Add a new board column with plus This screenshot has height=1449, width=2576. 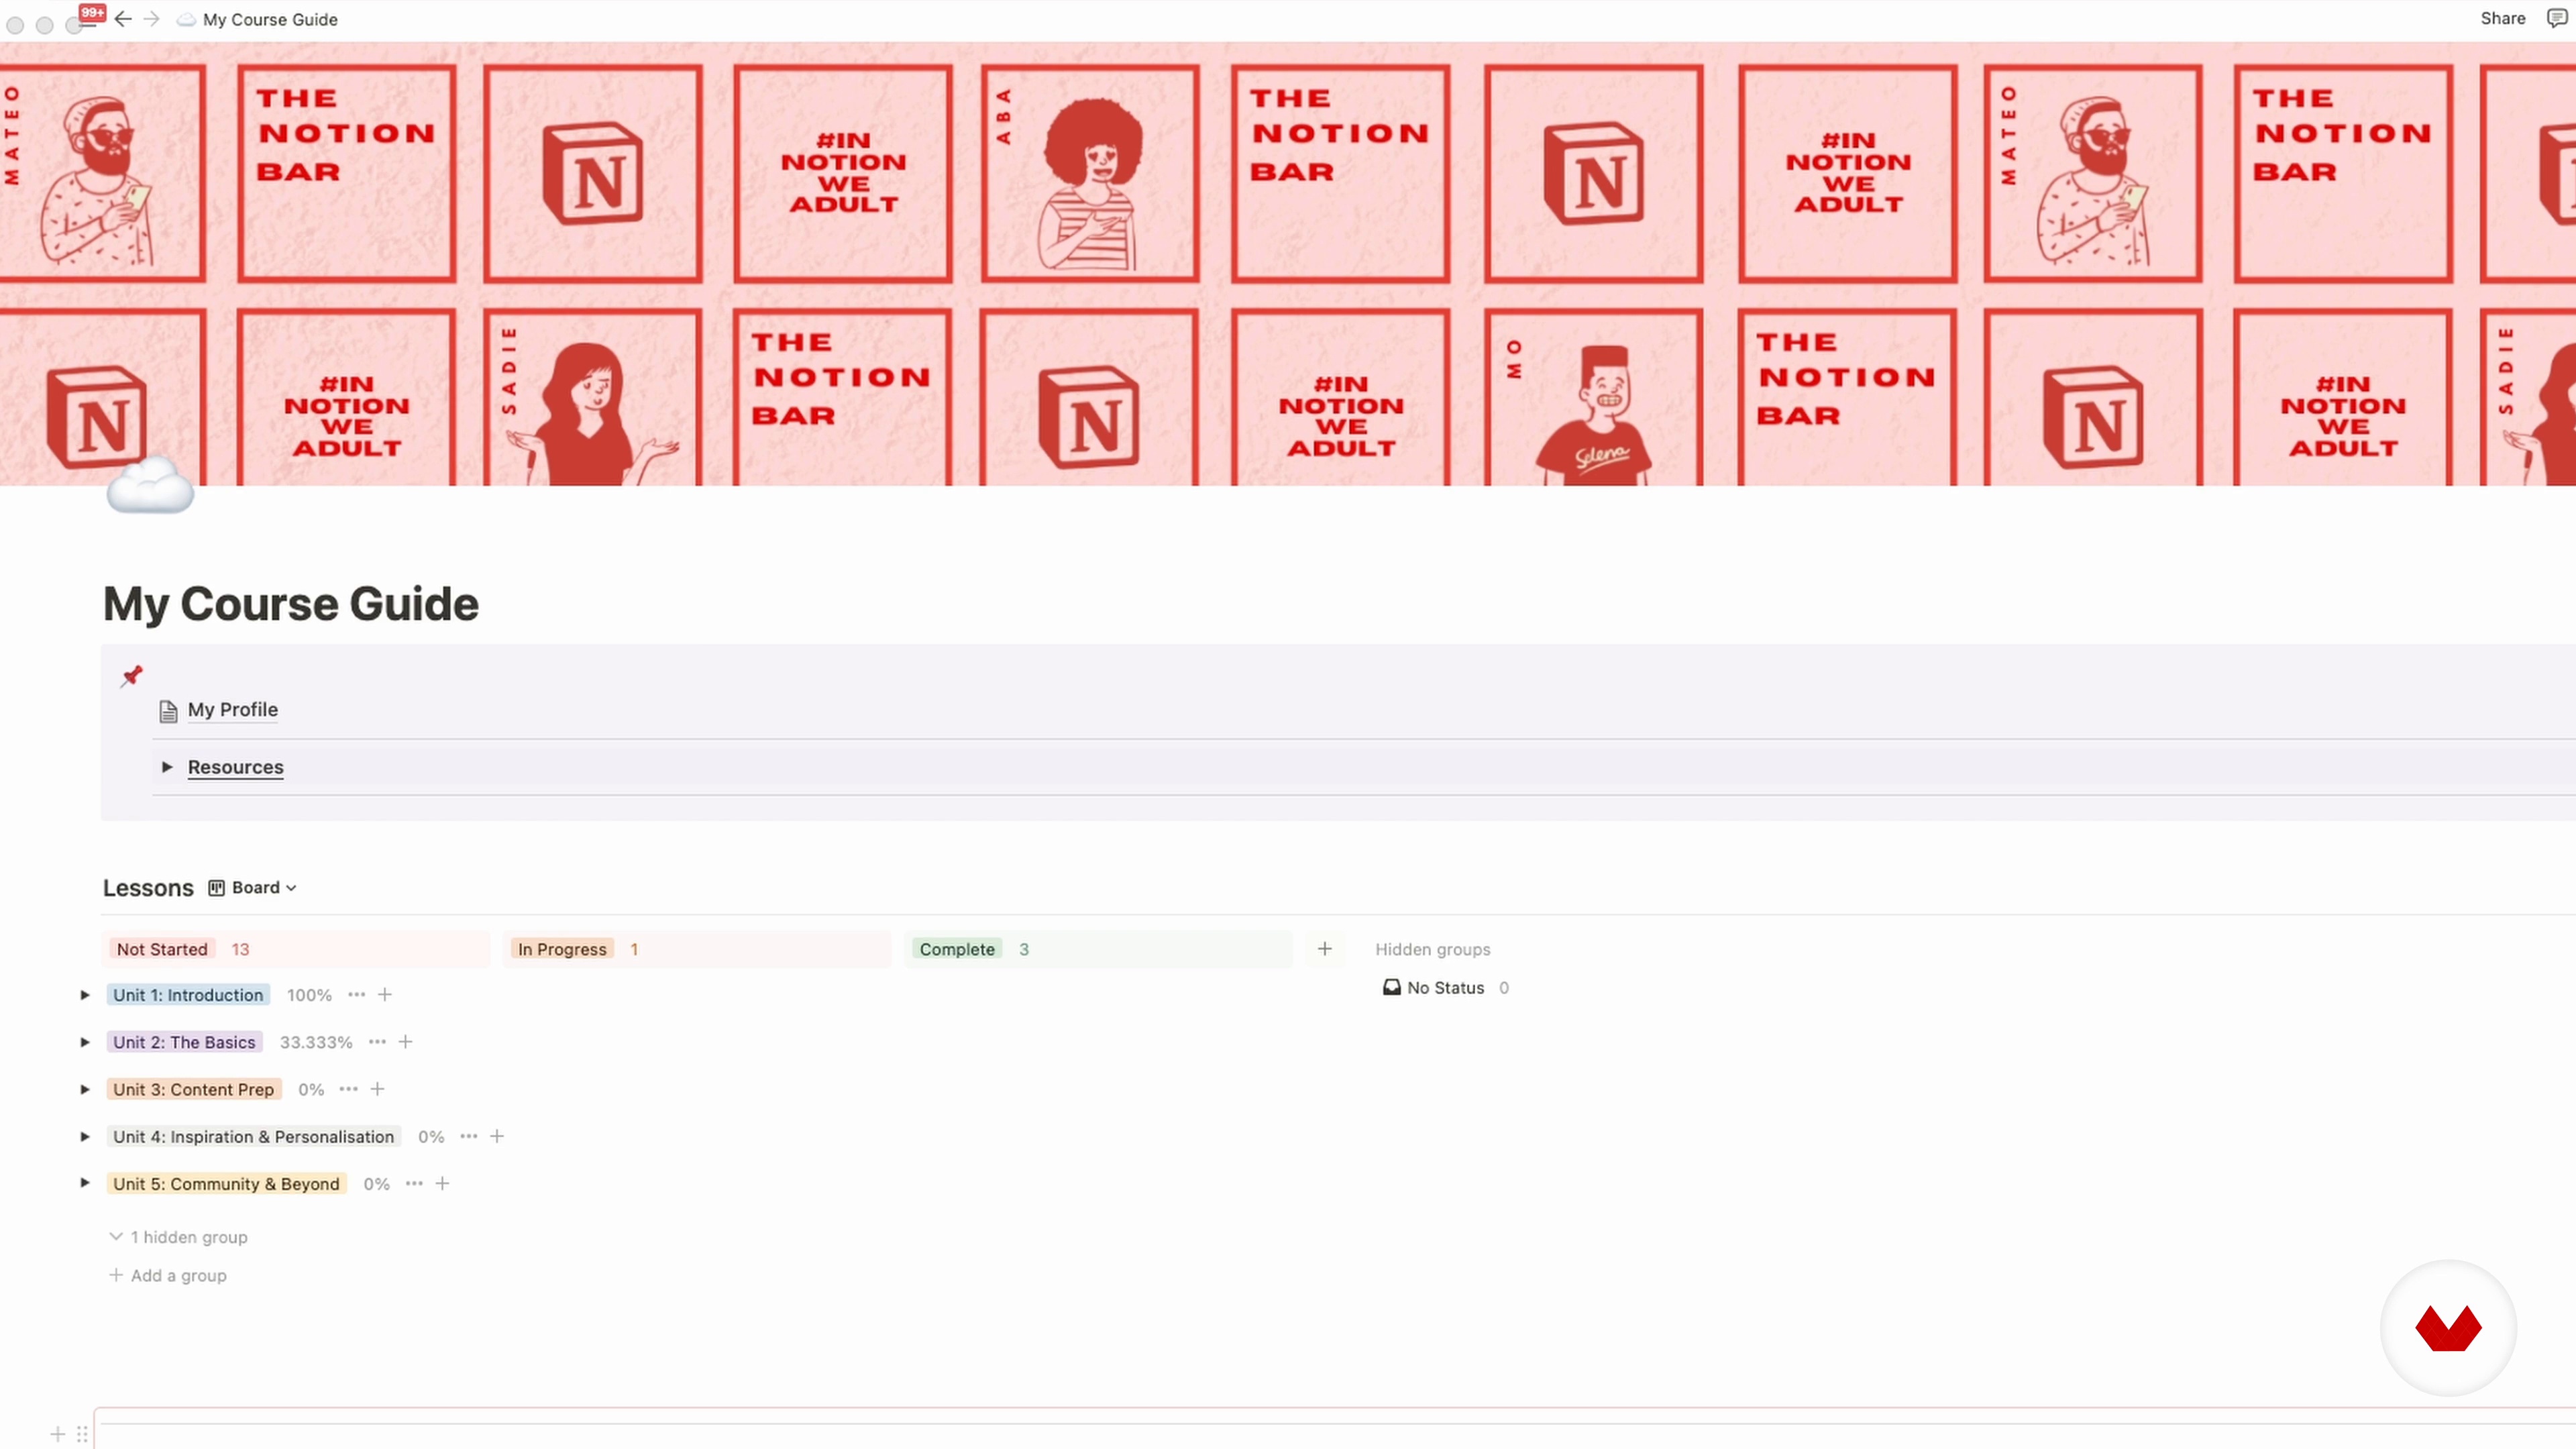(x=1325, y=949)
